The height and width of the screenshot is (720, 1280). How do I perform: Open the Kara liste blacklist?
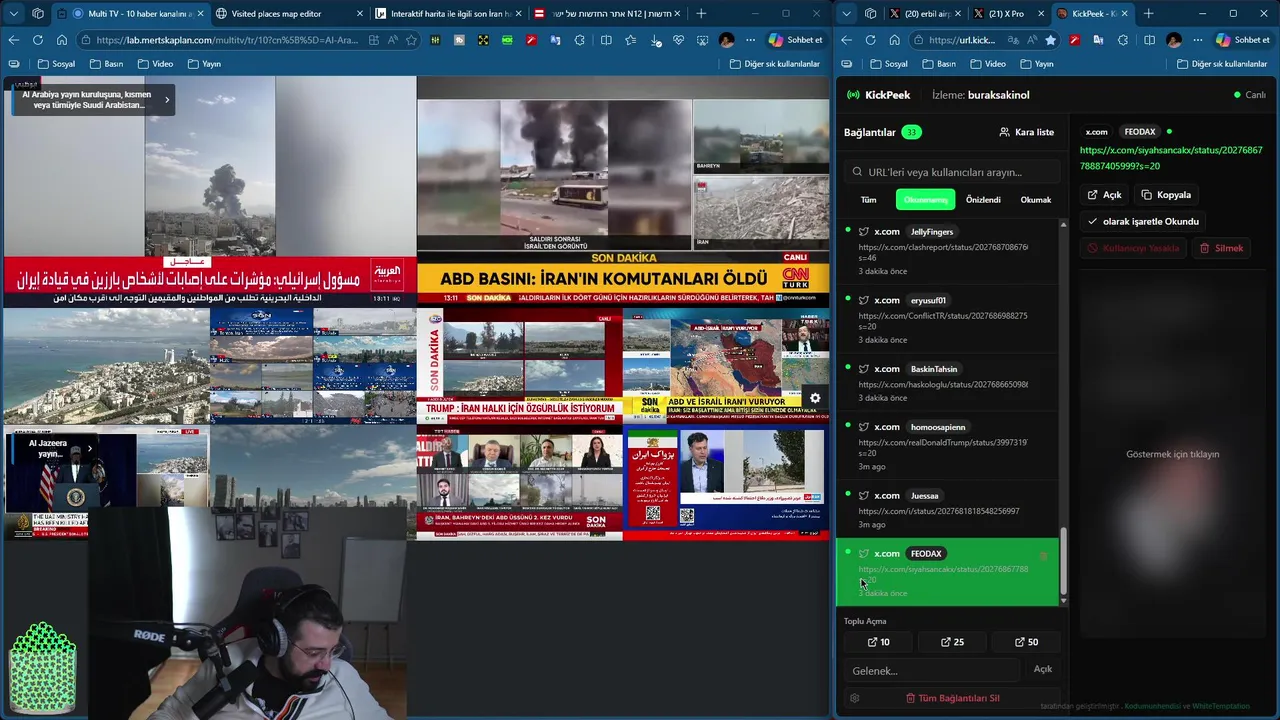coord(1026,132)
